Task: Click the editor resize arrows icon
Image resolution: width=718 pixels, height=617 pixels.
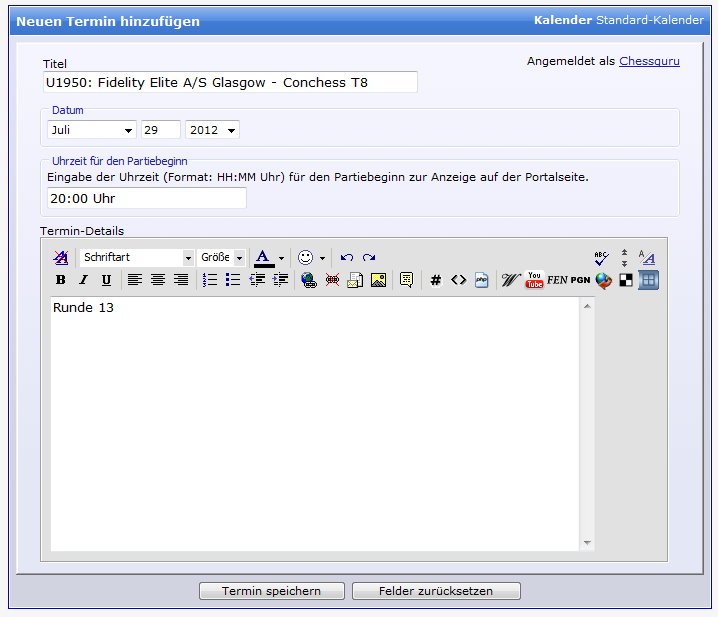Action: pyautogui.click(x=624, y=258)
